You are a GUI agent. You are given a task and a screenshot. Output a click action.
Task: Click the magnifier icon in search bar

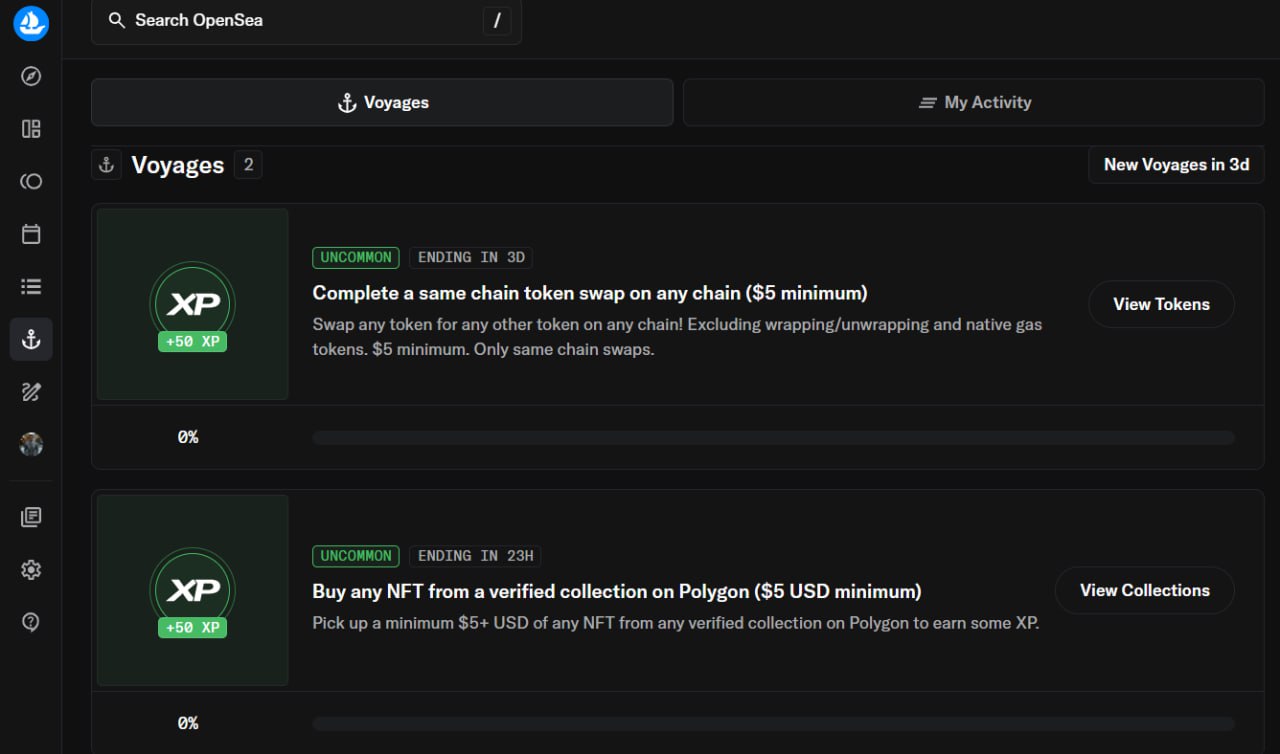tap(117, 20)
